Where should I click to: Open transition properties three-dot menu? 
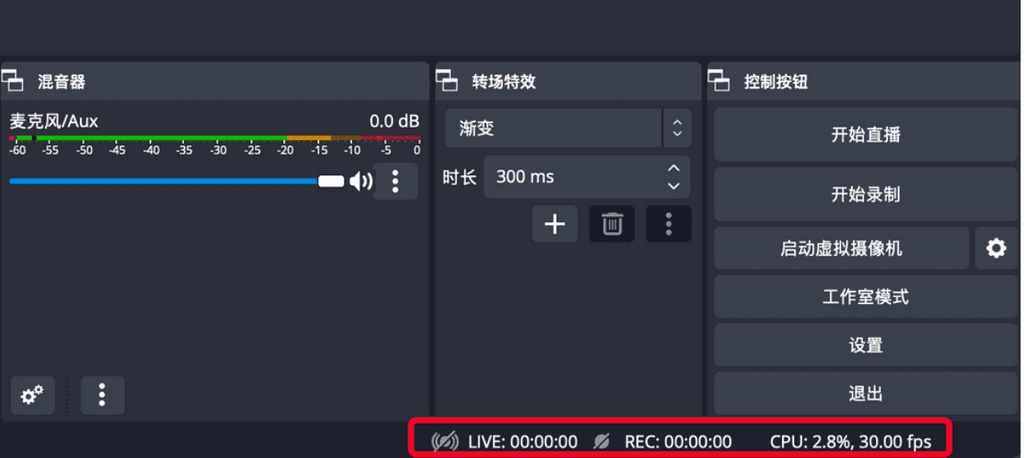[669, 224]
